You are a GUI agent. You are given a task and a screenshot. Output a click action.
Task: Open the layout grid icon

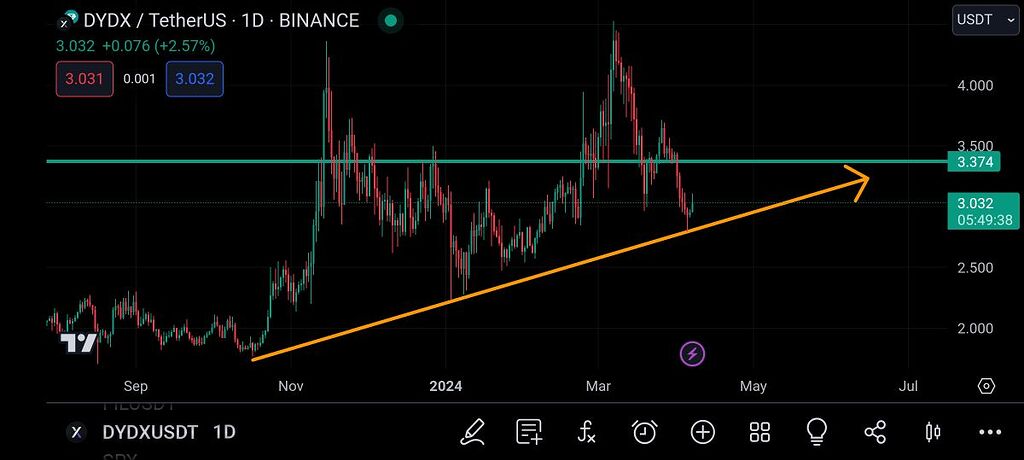(760, 432)
